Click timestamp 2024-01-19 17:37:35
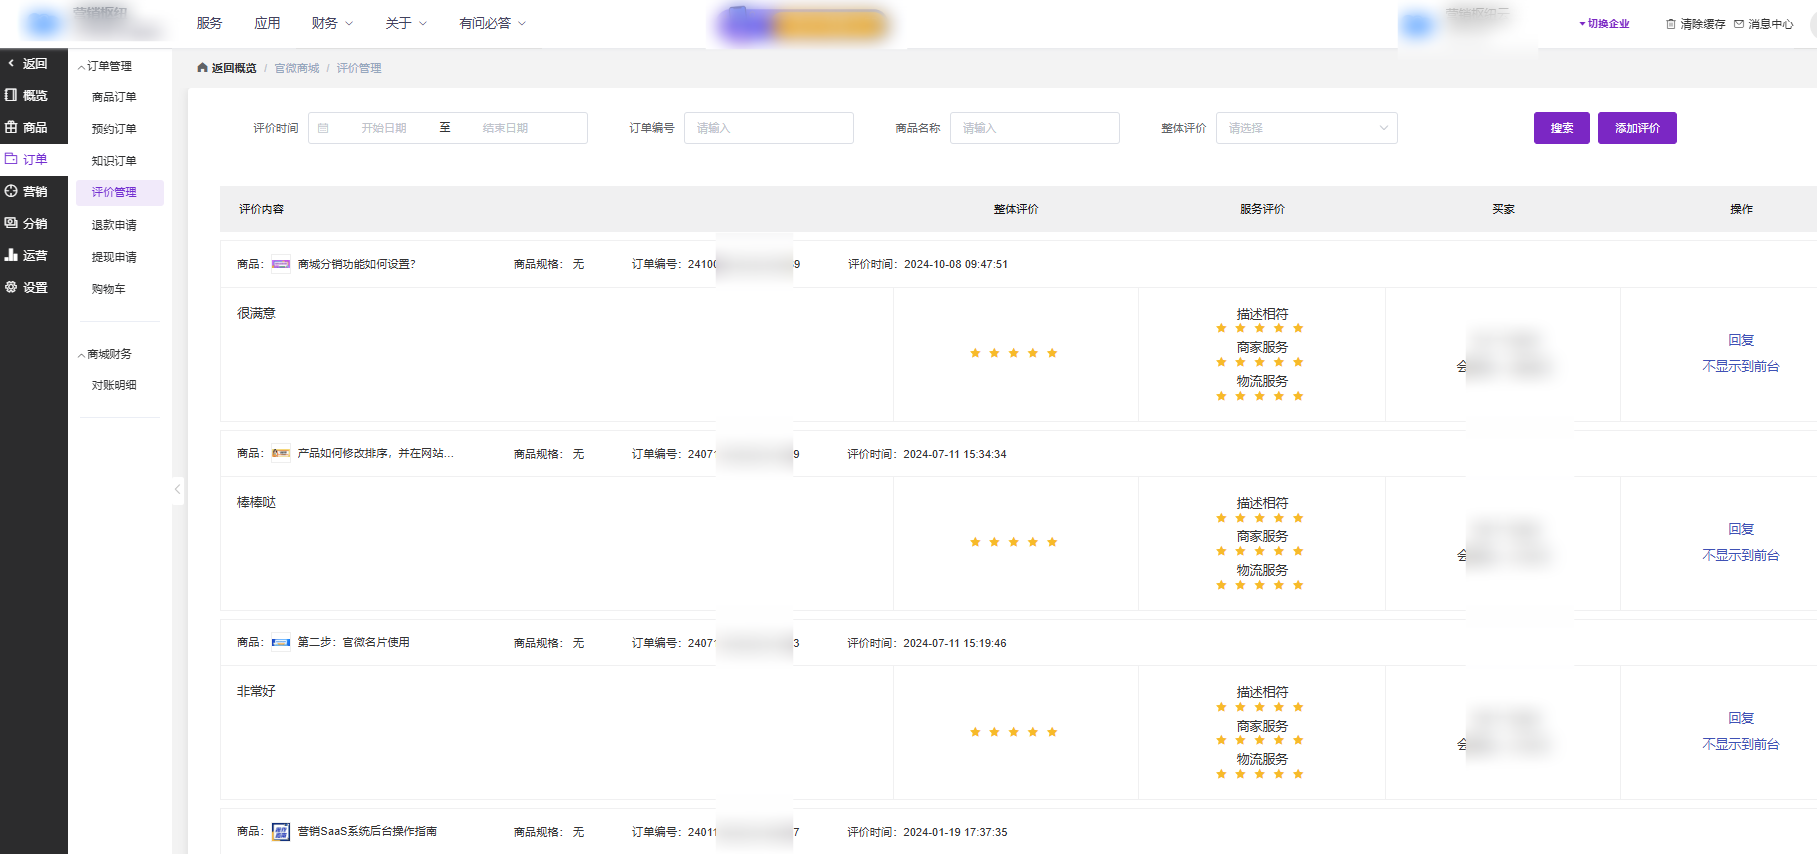The width and height of the screenshot is (1817, 854). pyautogui.click(x=955, y=832)
